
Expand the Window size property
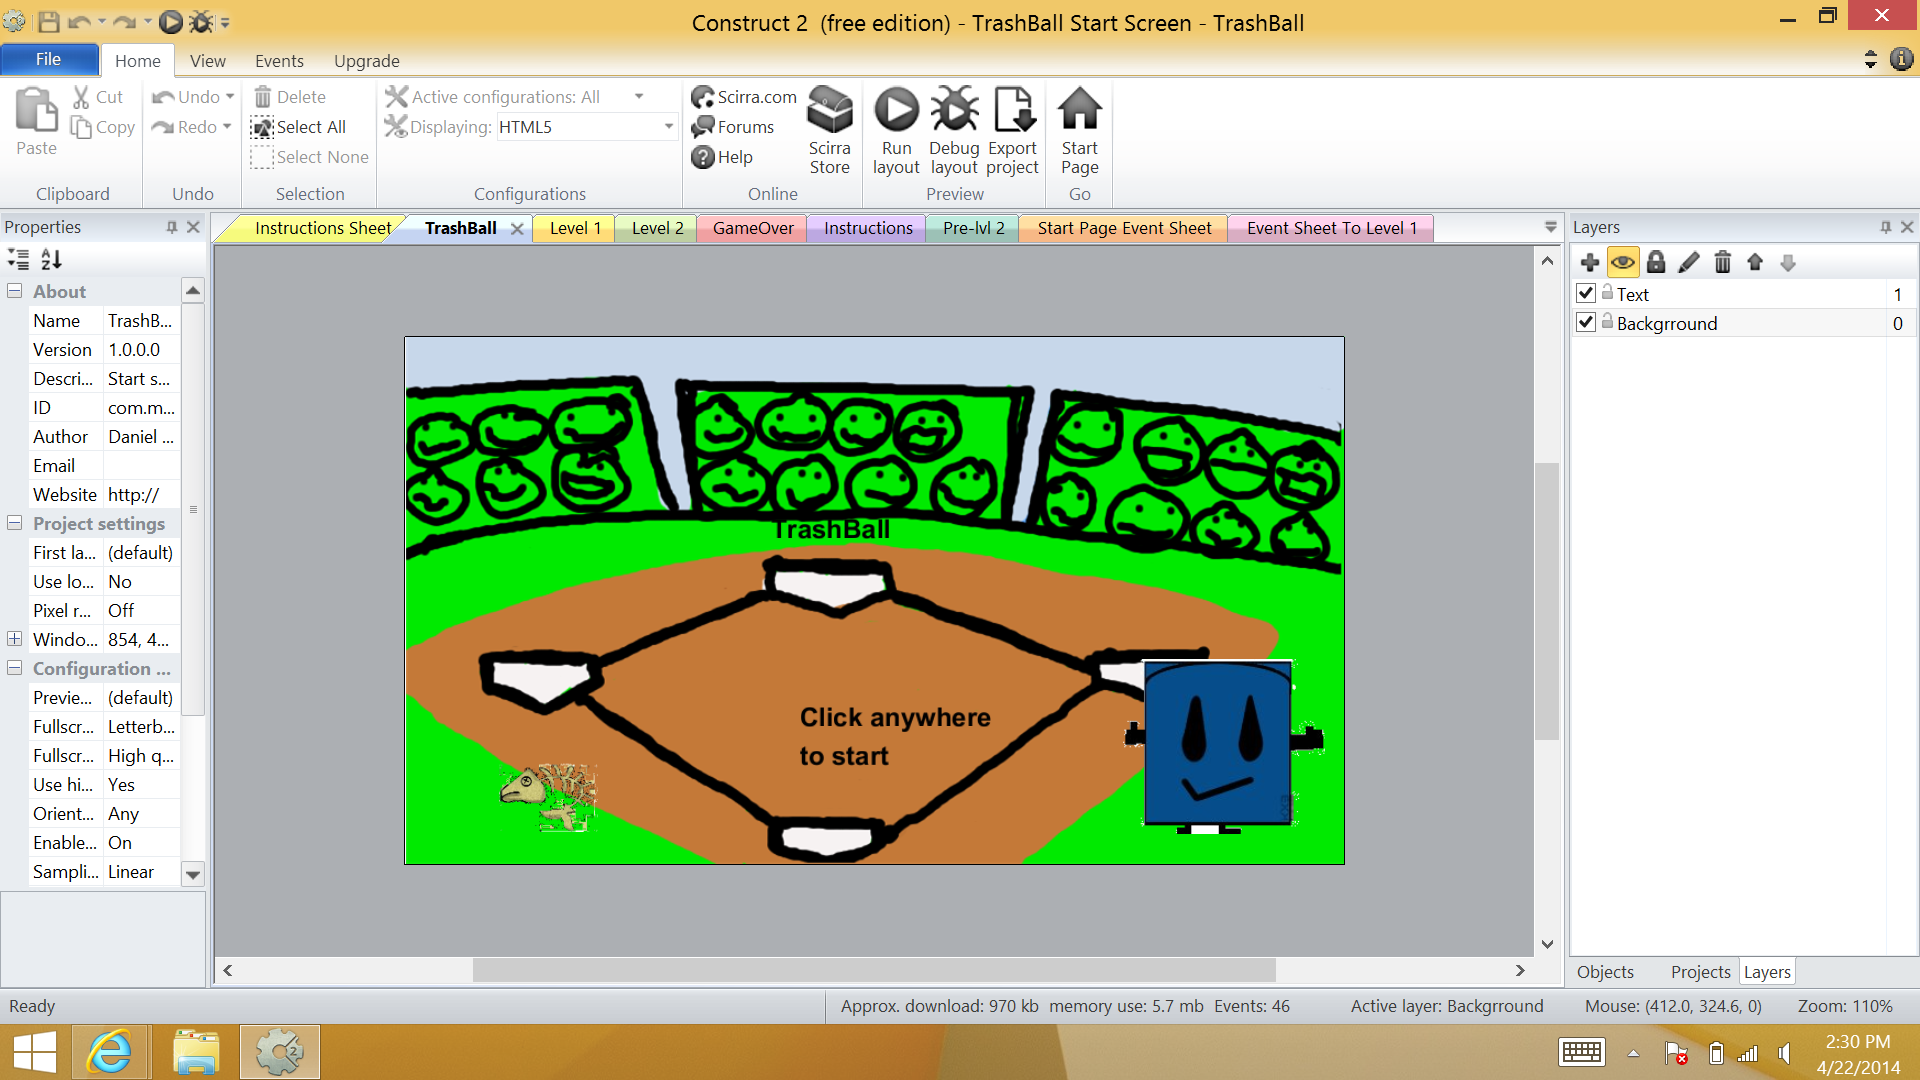(x=15, y=639)
